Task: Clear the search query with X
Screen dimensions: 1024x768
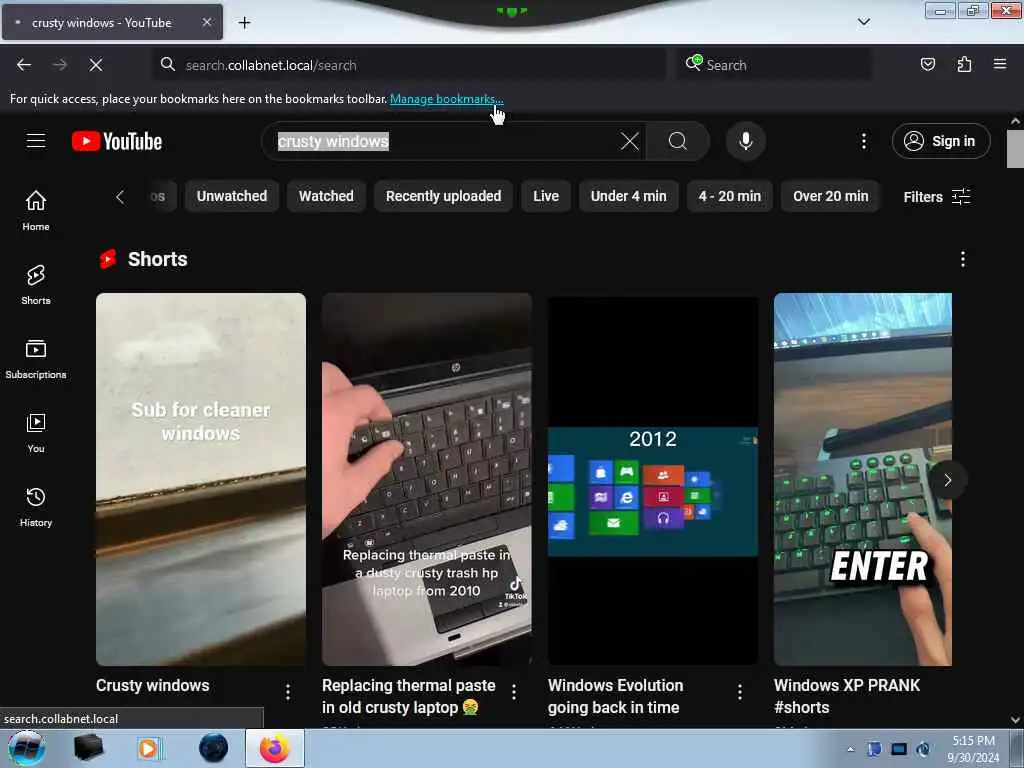Action: click(x=630, y=141)
